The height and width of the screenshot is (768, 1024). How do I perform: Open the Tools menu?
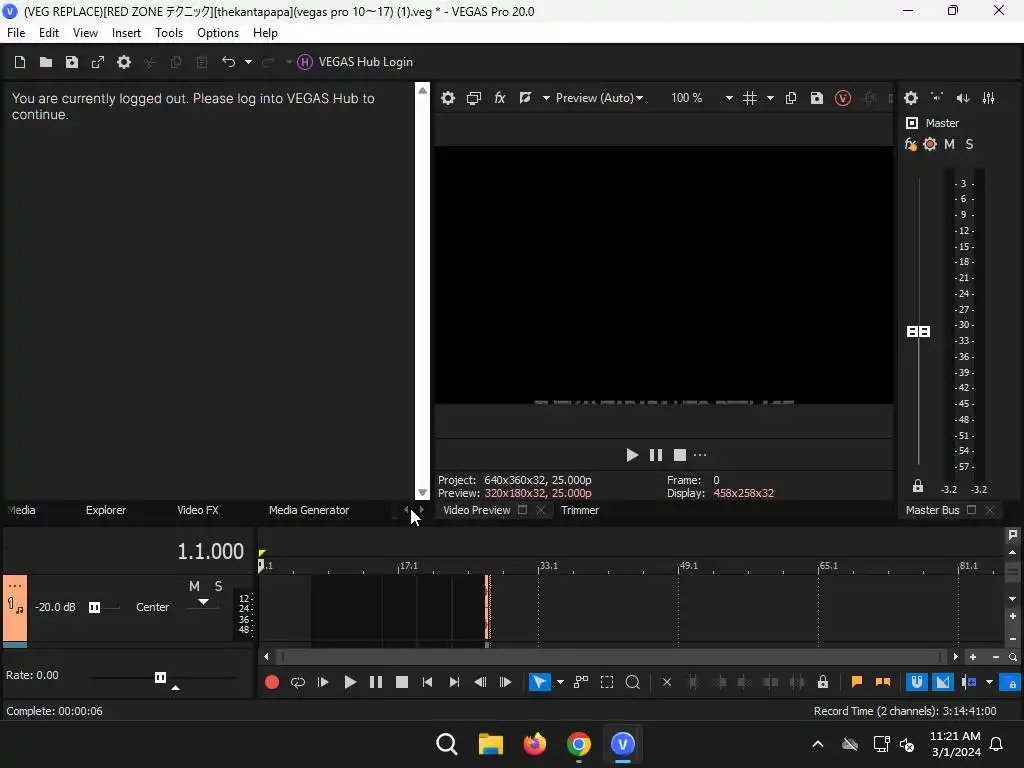[169, 33]
